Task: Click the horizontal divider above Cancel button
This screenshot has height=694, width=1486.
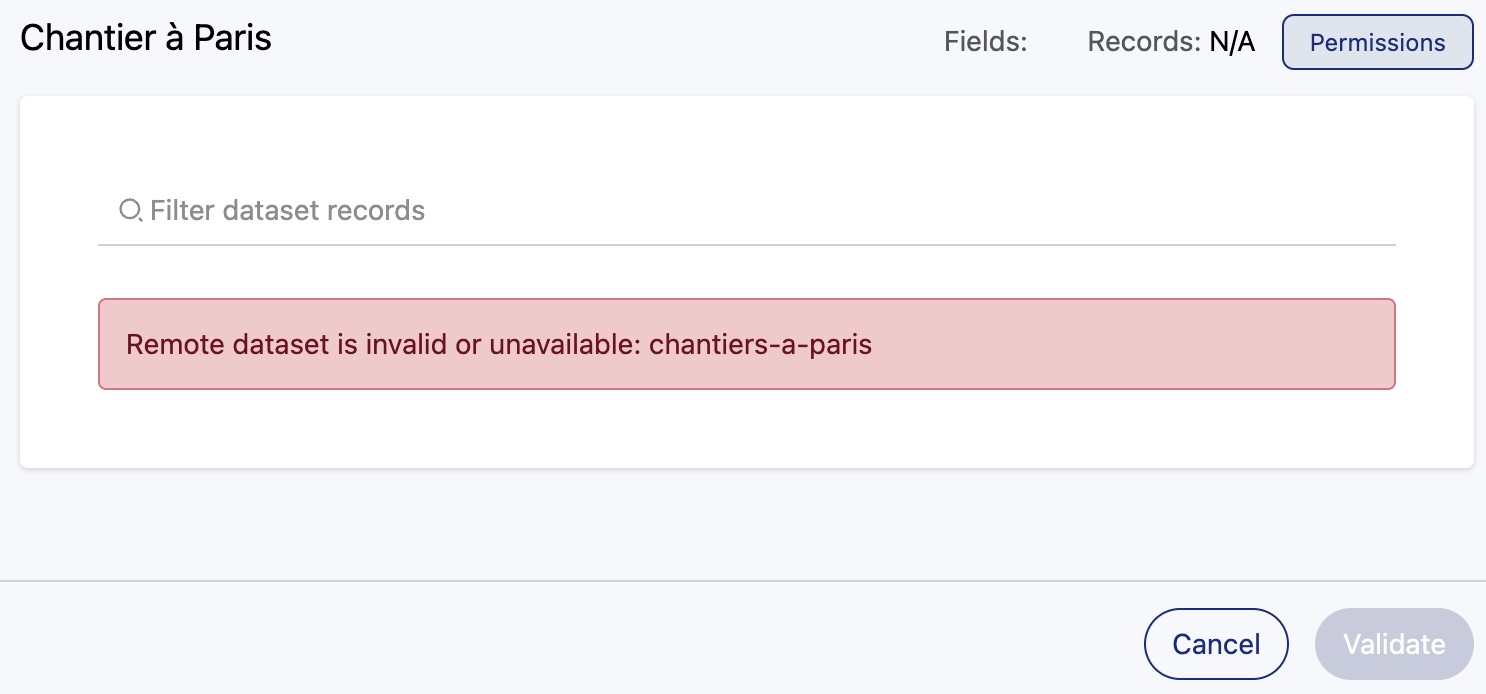Action: tap(743, 580)
